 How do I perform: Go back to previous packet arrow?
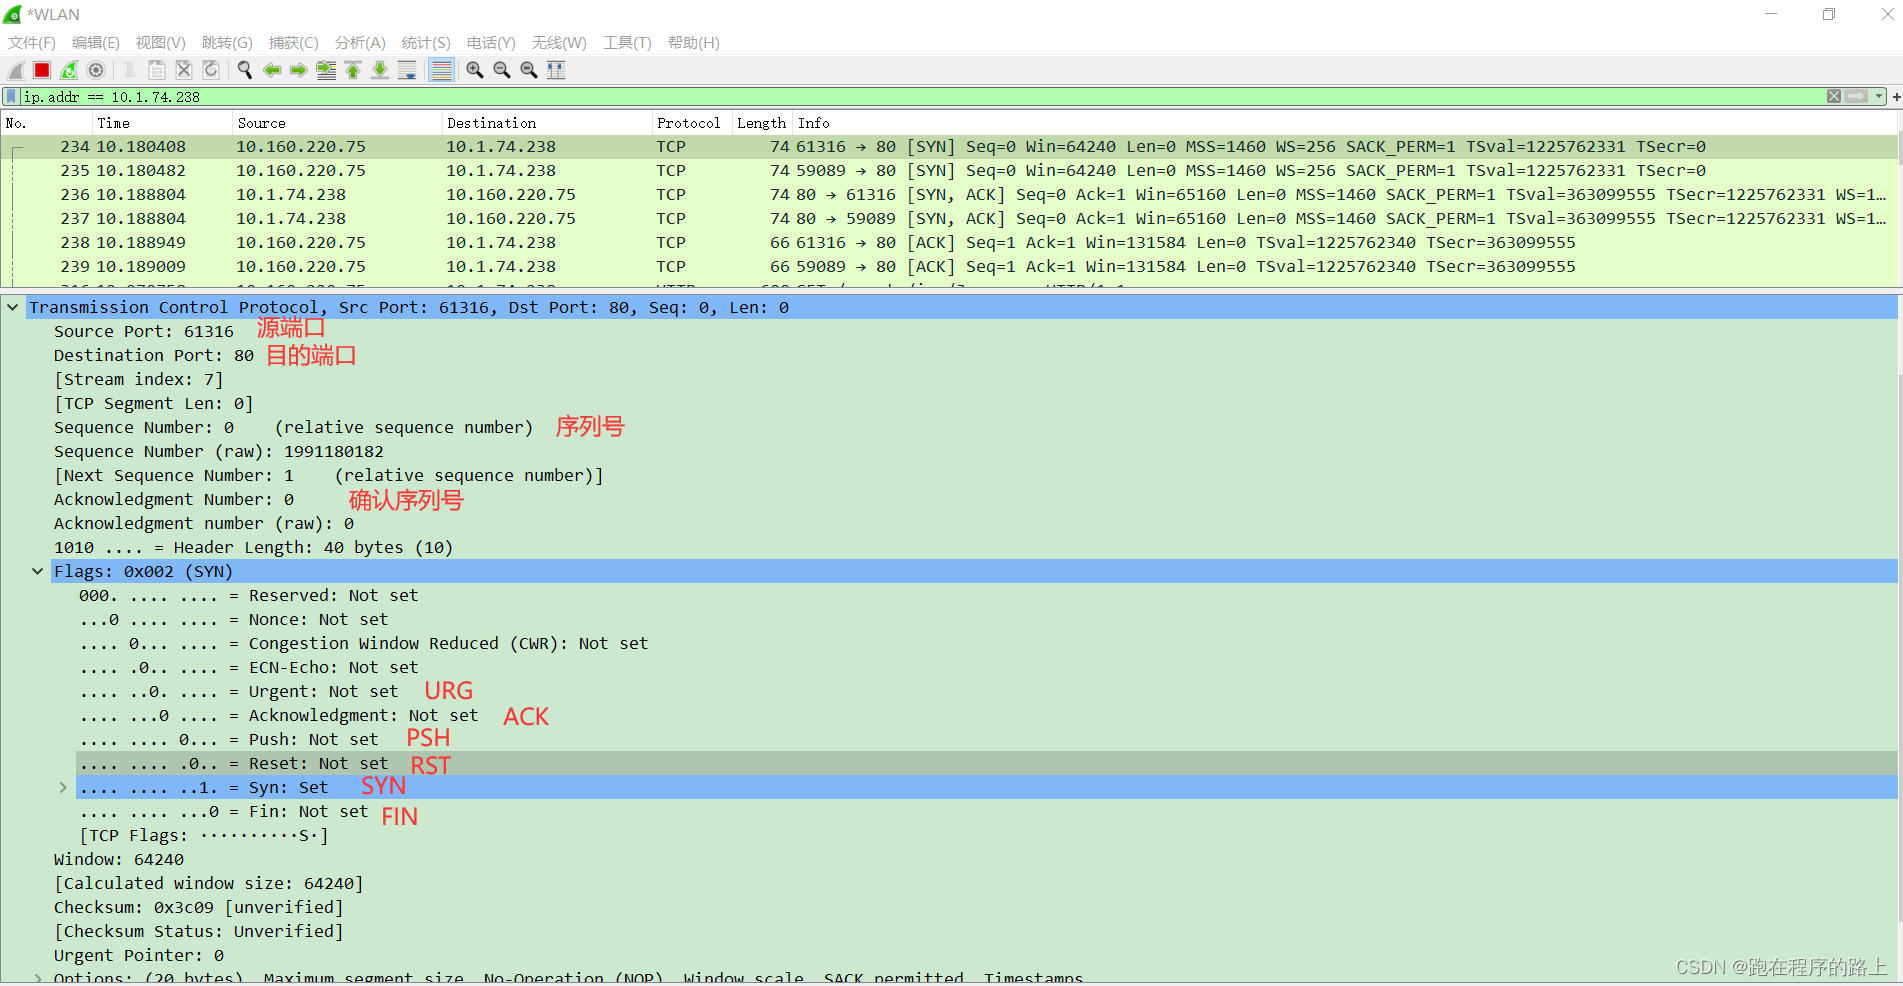click(272, 70)
